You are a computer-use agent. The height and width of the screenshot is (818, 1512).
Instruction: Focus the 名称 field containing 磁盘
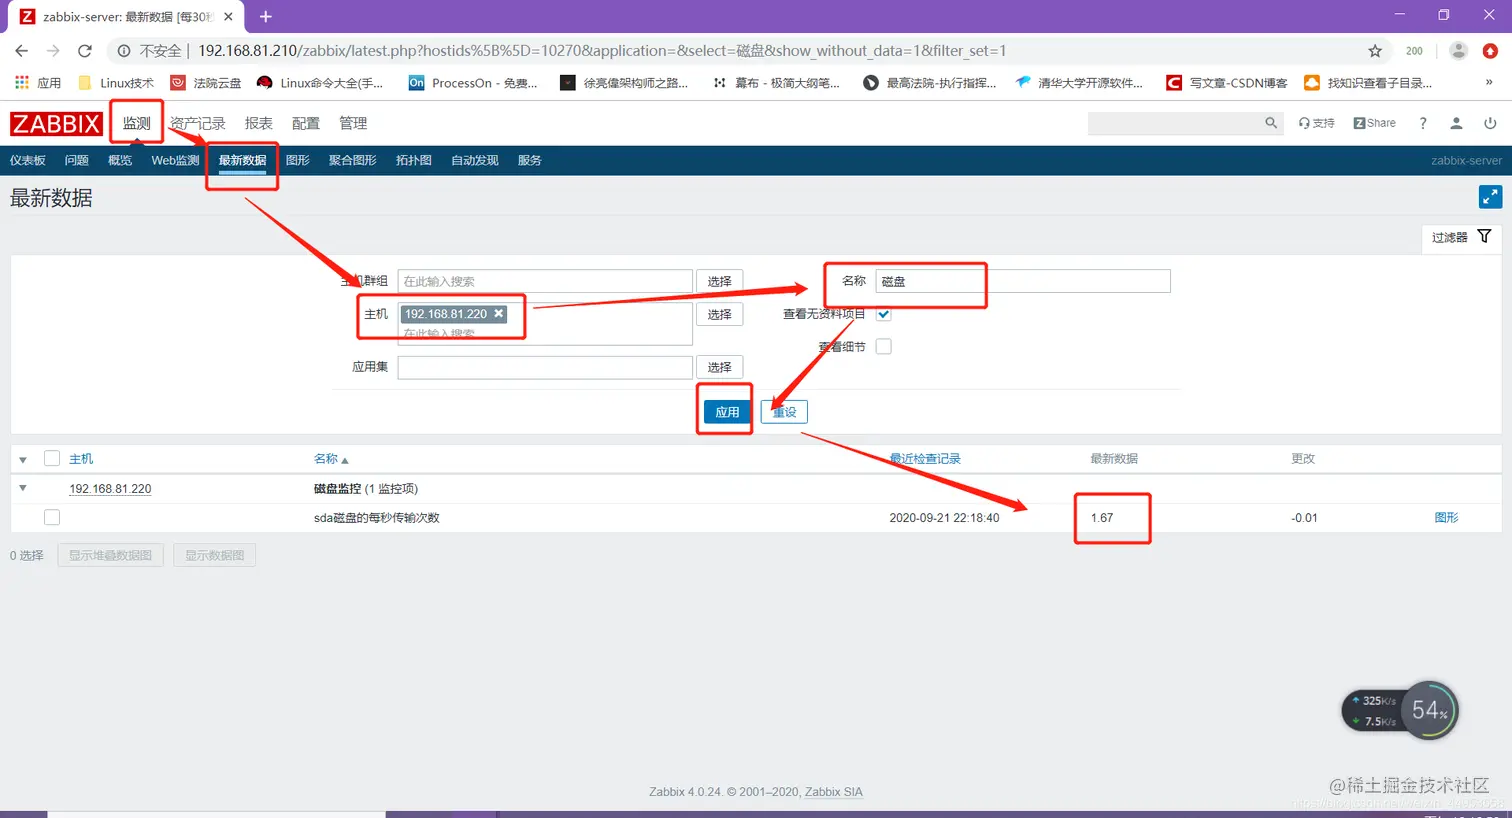click(x=1023, y=281)
